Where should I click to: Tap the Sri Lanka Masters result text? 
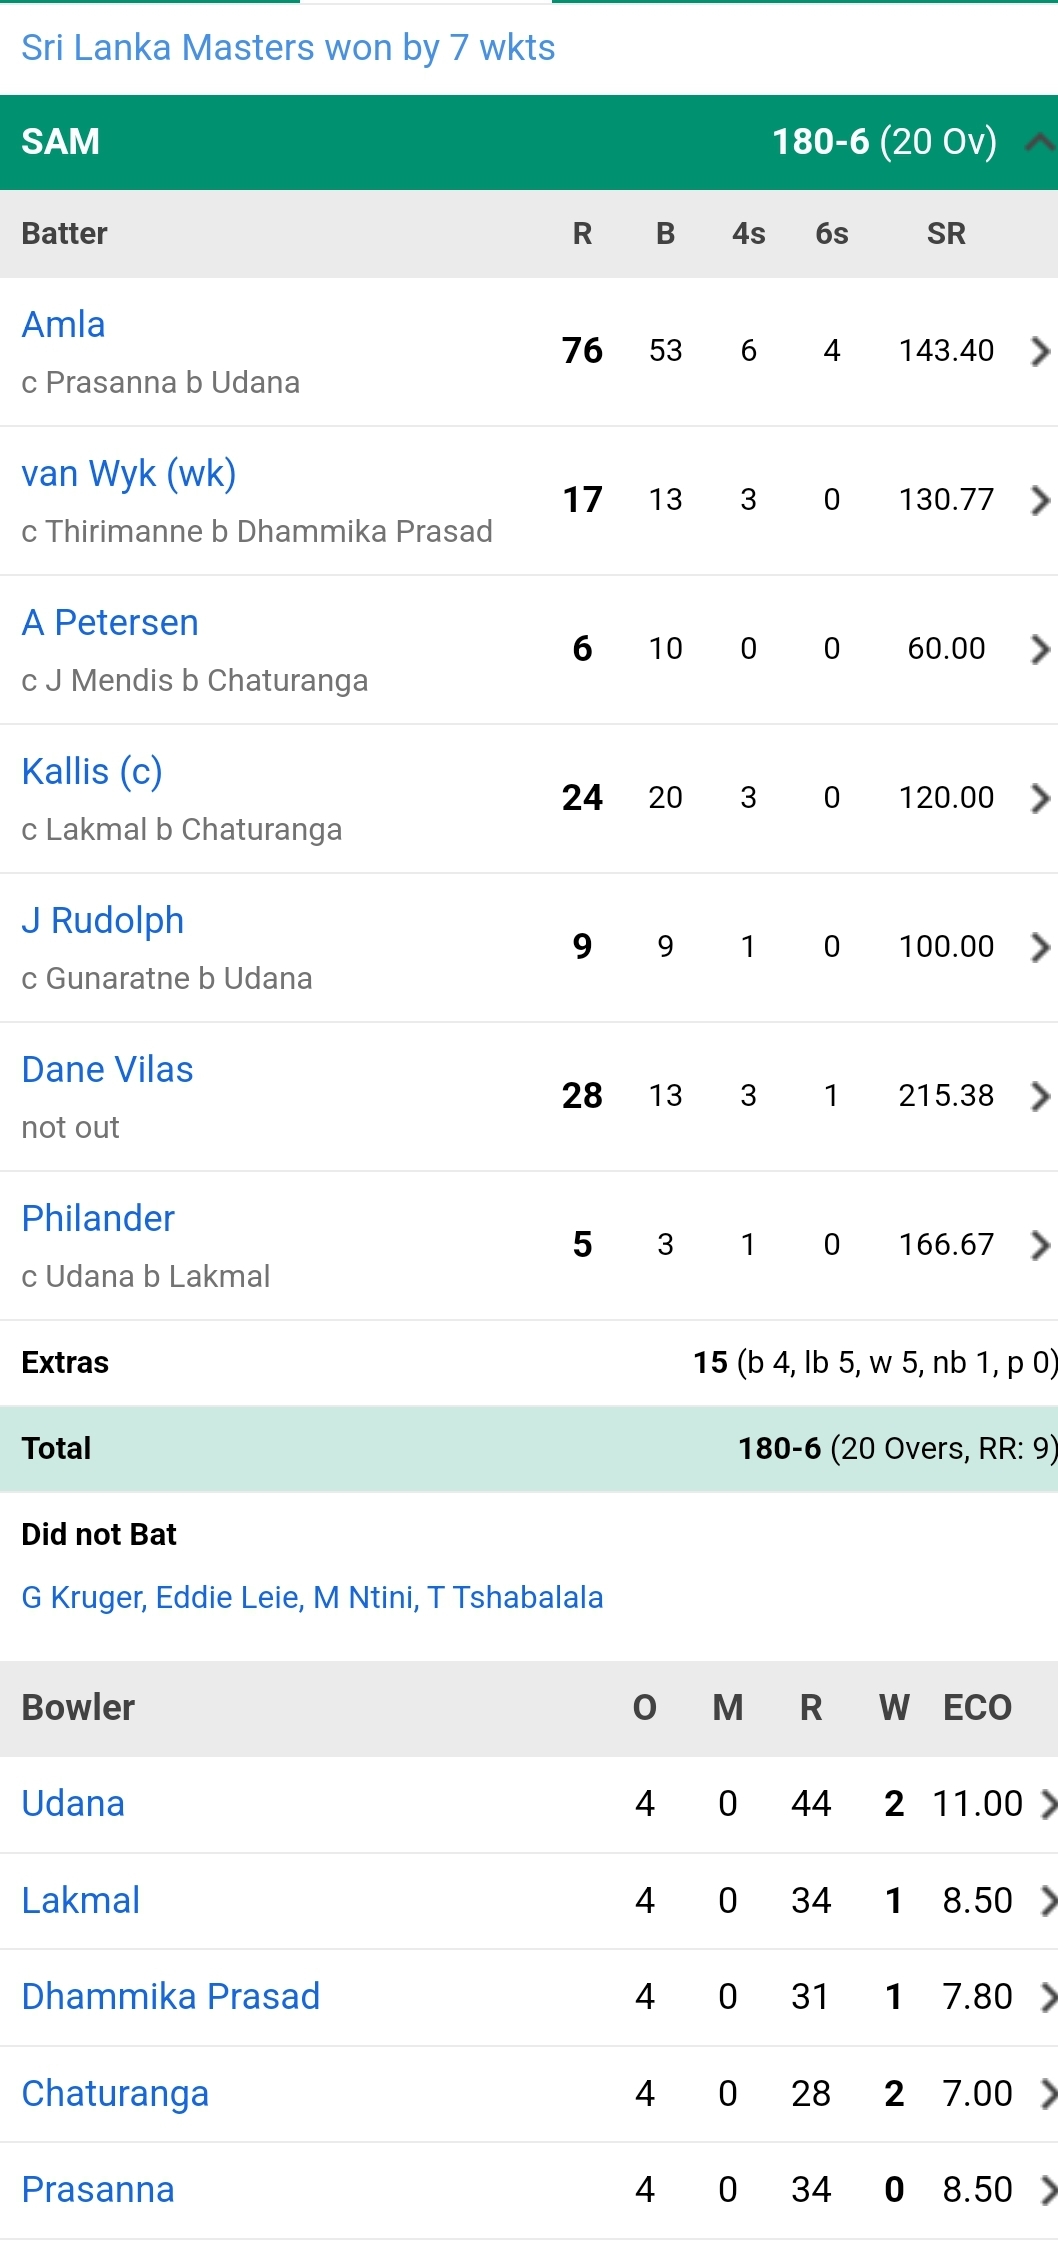288,48
